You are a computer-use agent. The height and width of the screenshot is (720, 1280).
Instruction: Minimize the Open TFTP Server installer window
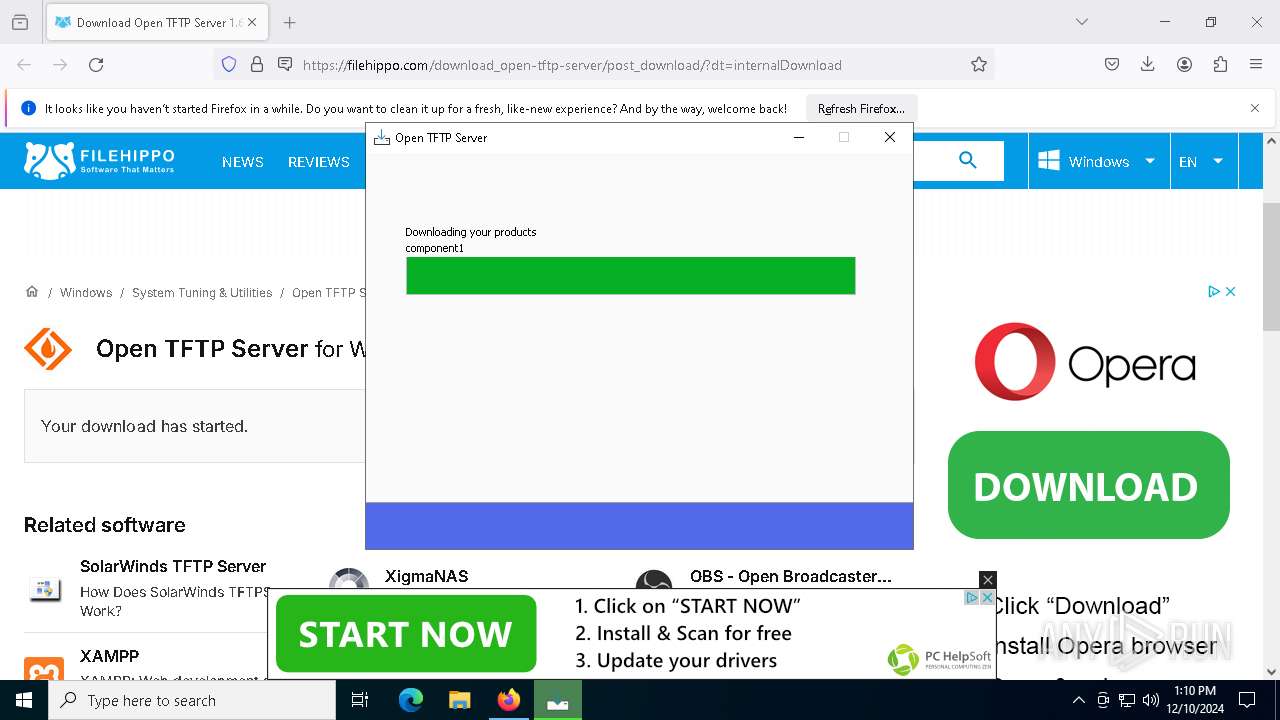[799, 137]
